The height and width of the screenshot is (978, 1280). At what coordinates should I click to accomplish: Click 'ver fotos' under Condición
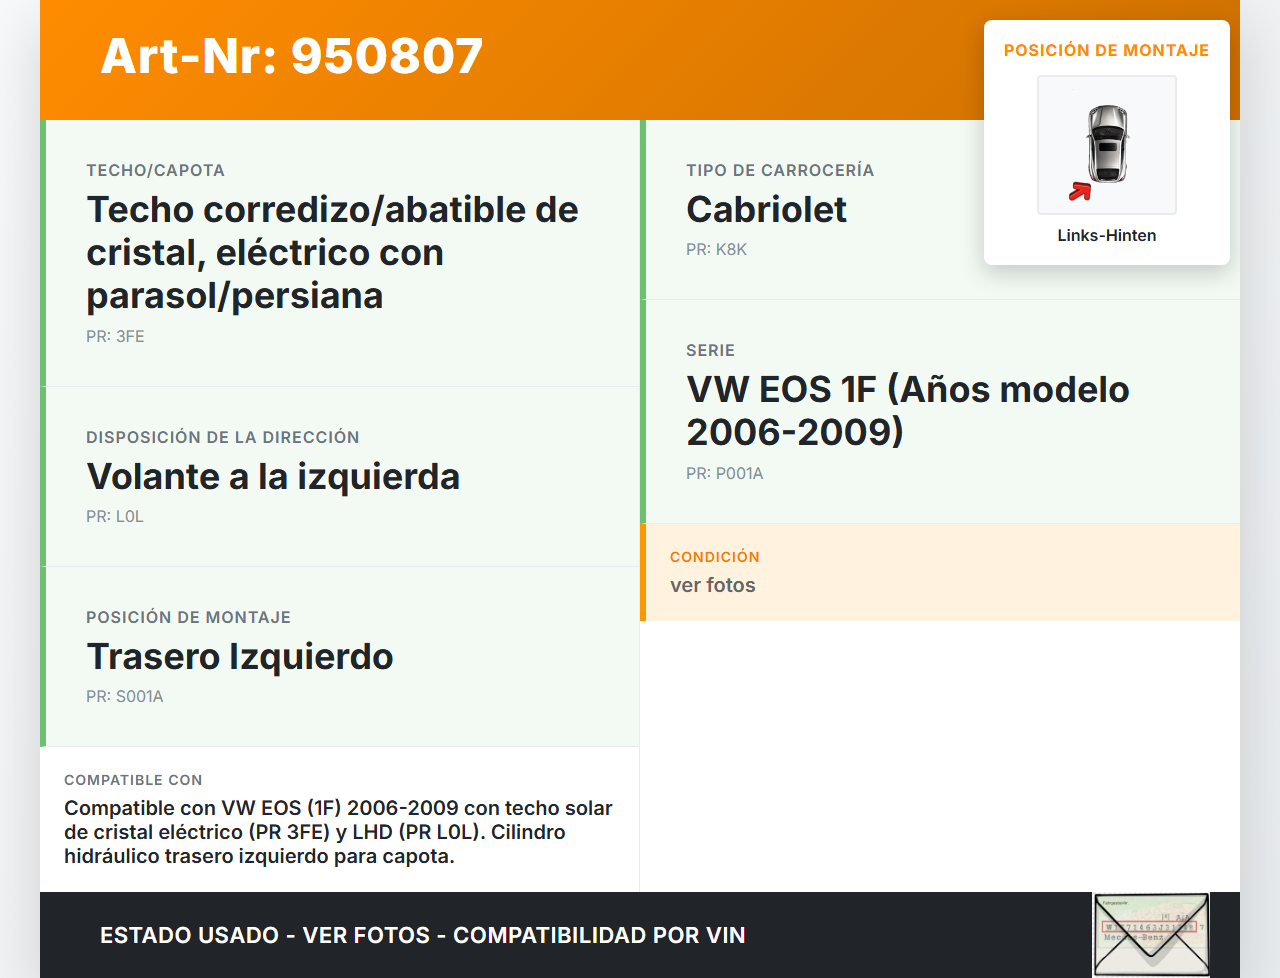(x=712, y=586)
